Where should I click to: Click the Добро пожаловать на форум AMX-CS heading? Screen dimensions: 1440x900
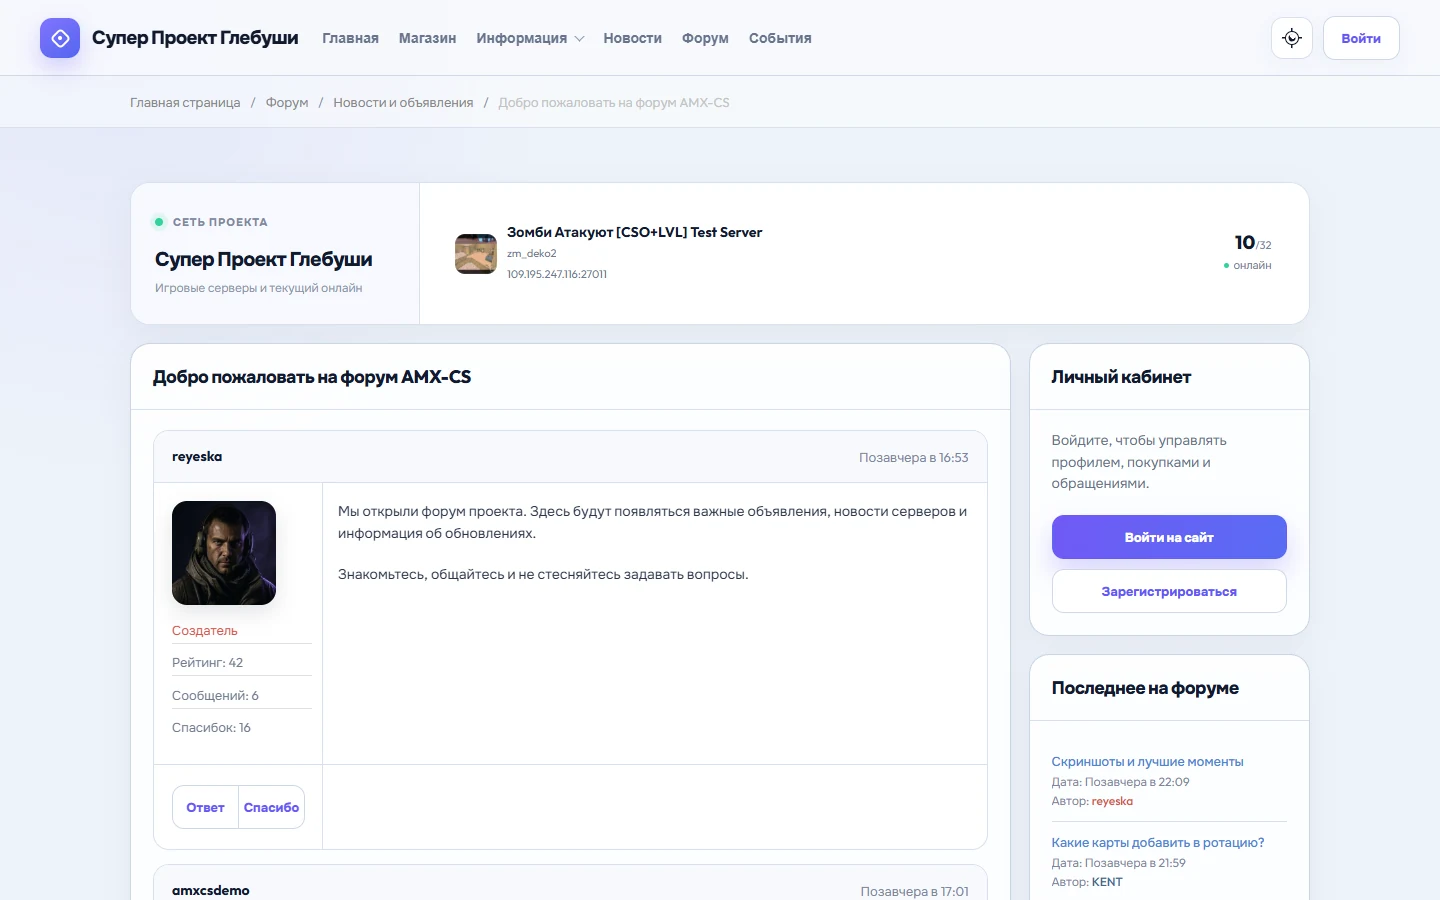point(312,377)
